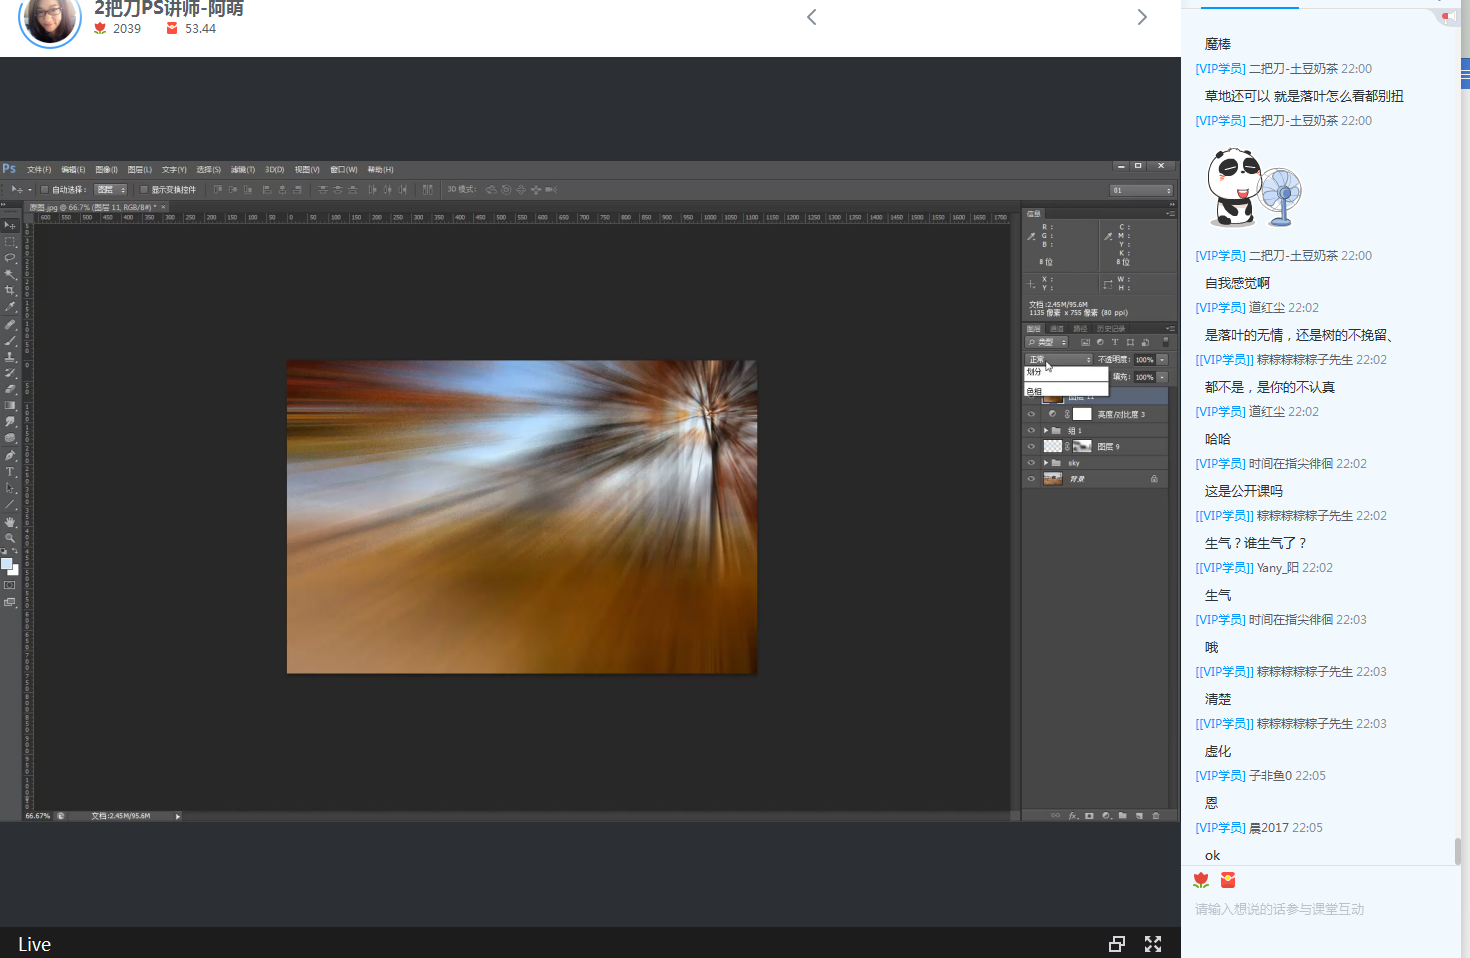
Task: Tick the 显示变换控件 checkbox
Action: click(144, 189)
